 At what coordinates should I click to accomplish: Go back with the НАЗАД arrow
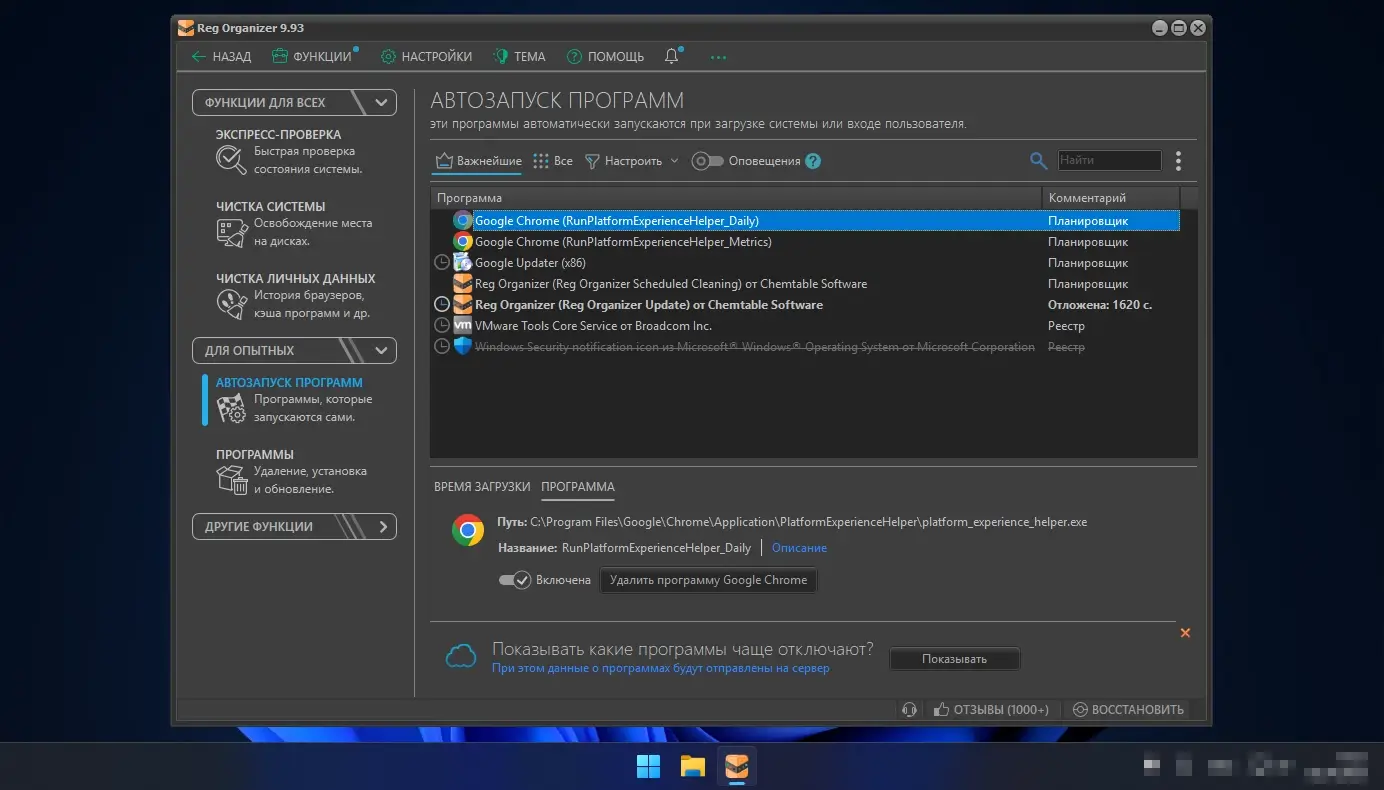(221, 57)
